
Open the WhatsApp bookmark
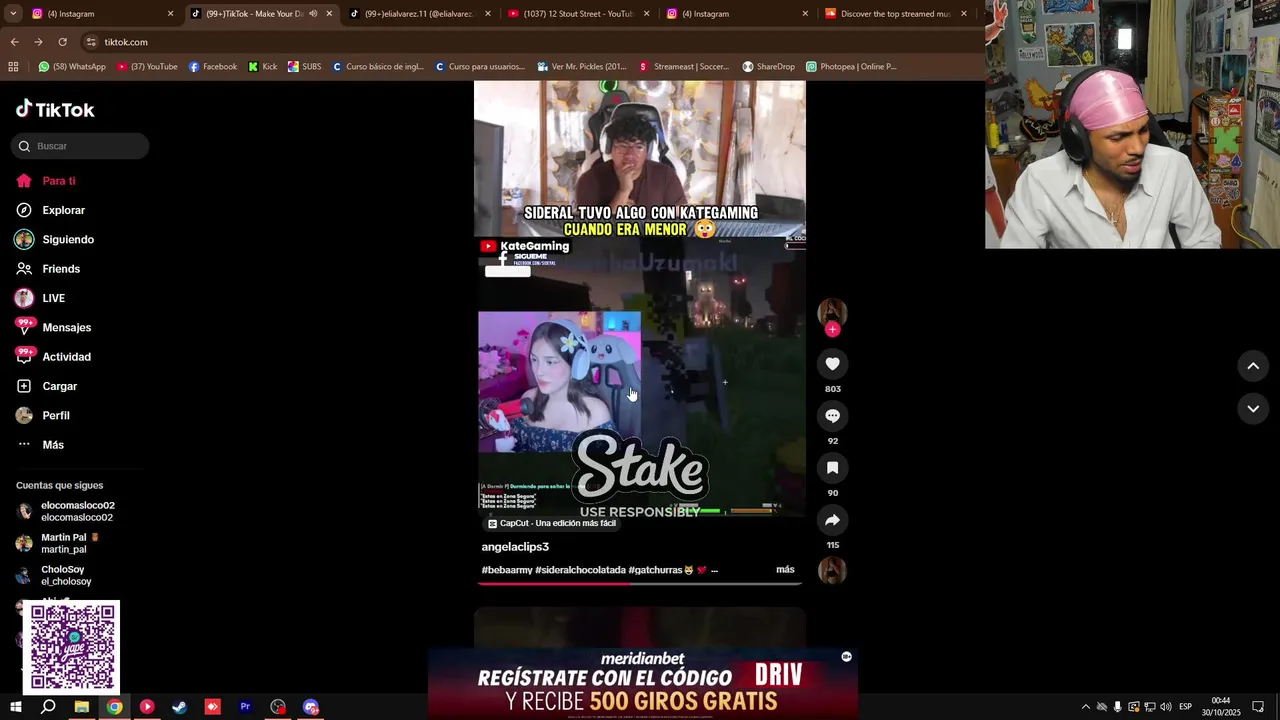[72, 67]
